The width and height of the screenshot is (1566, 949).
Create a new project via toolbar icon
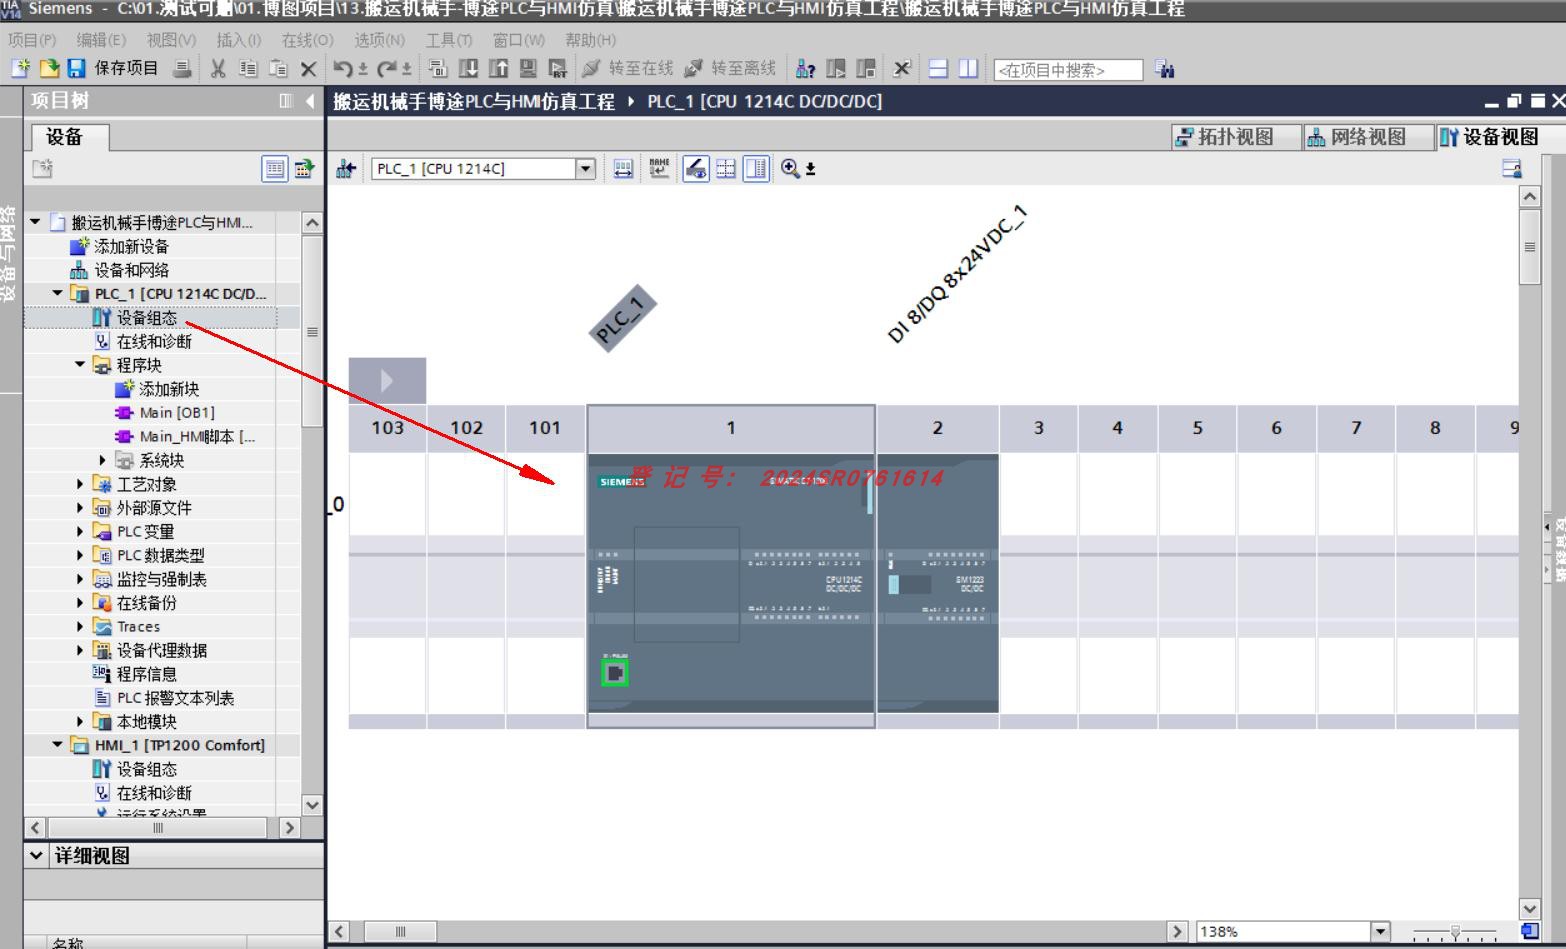20,68
